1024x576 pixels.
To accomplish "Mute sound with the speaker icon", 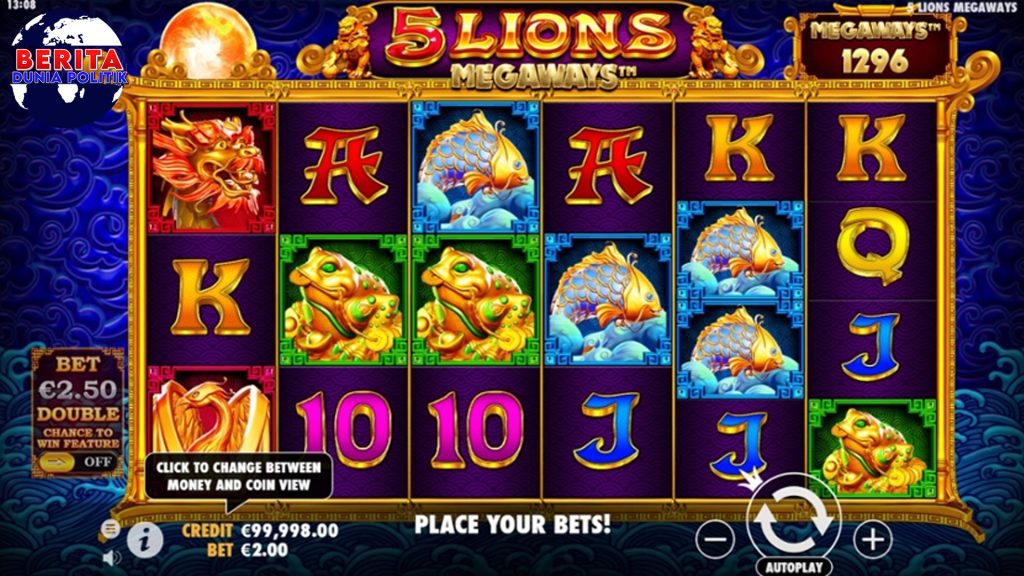I will (x=112, y=557).
